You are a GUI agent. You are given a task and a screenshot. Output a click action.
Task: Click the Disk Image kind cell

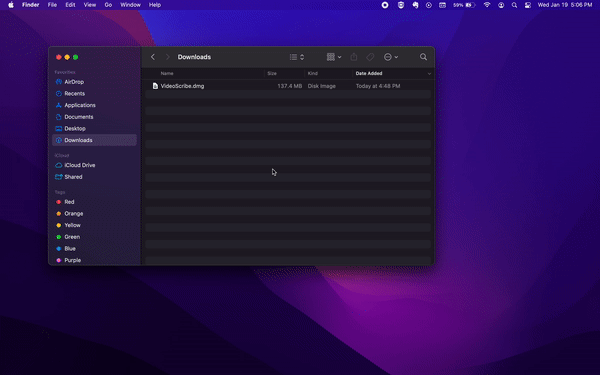(321, 86)
